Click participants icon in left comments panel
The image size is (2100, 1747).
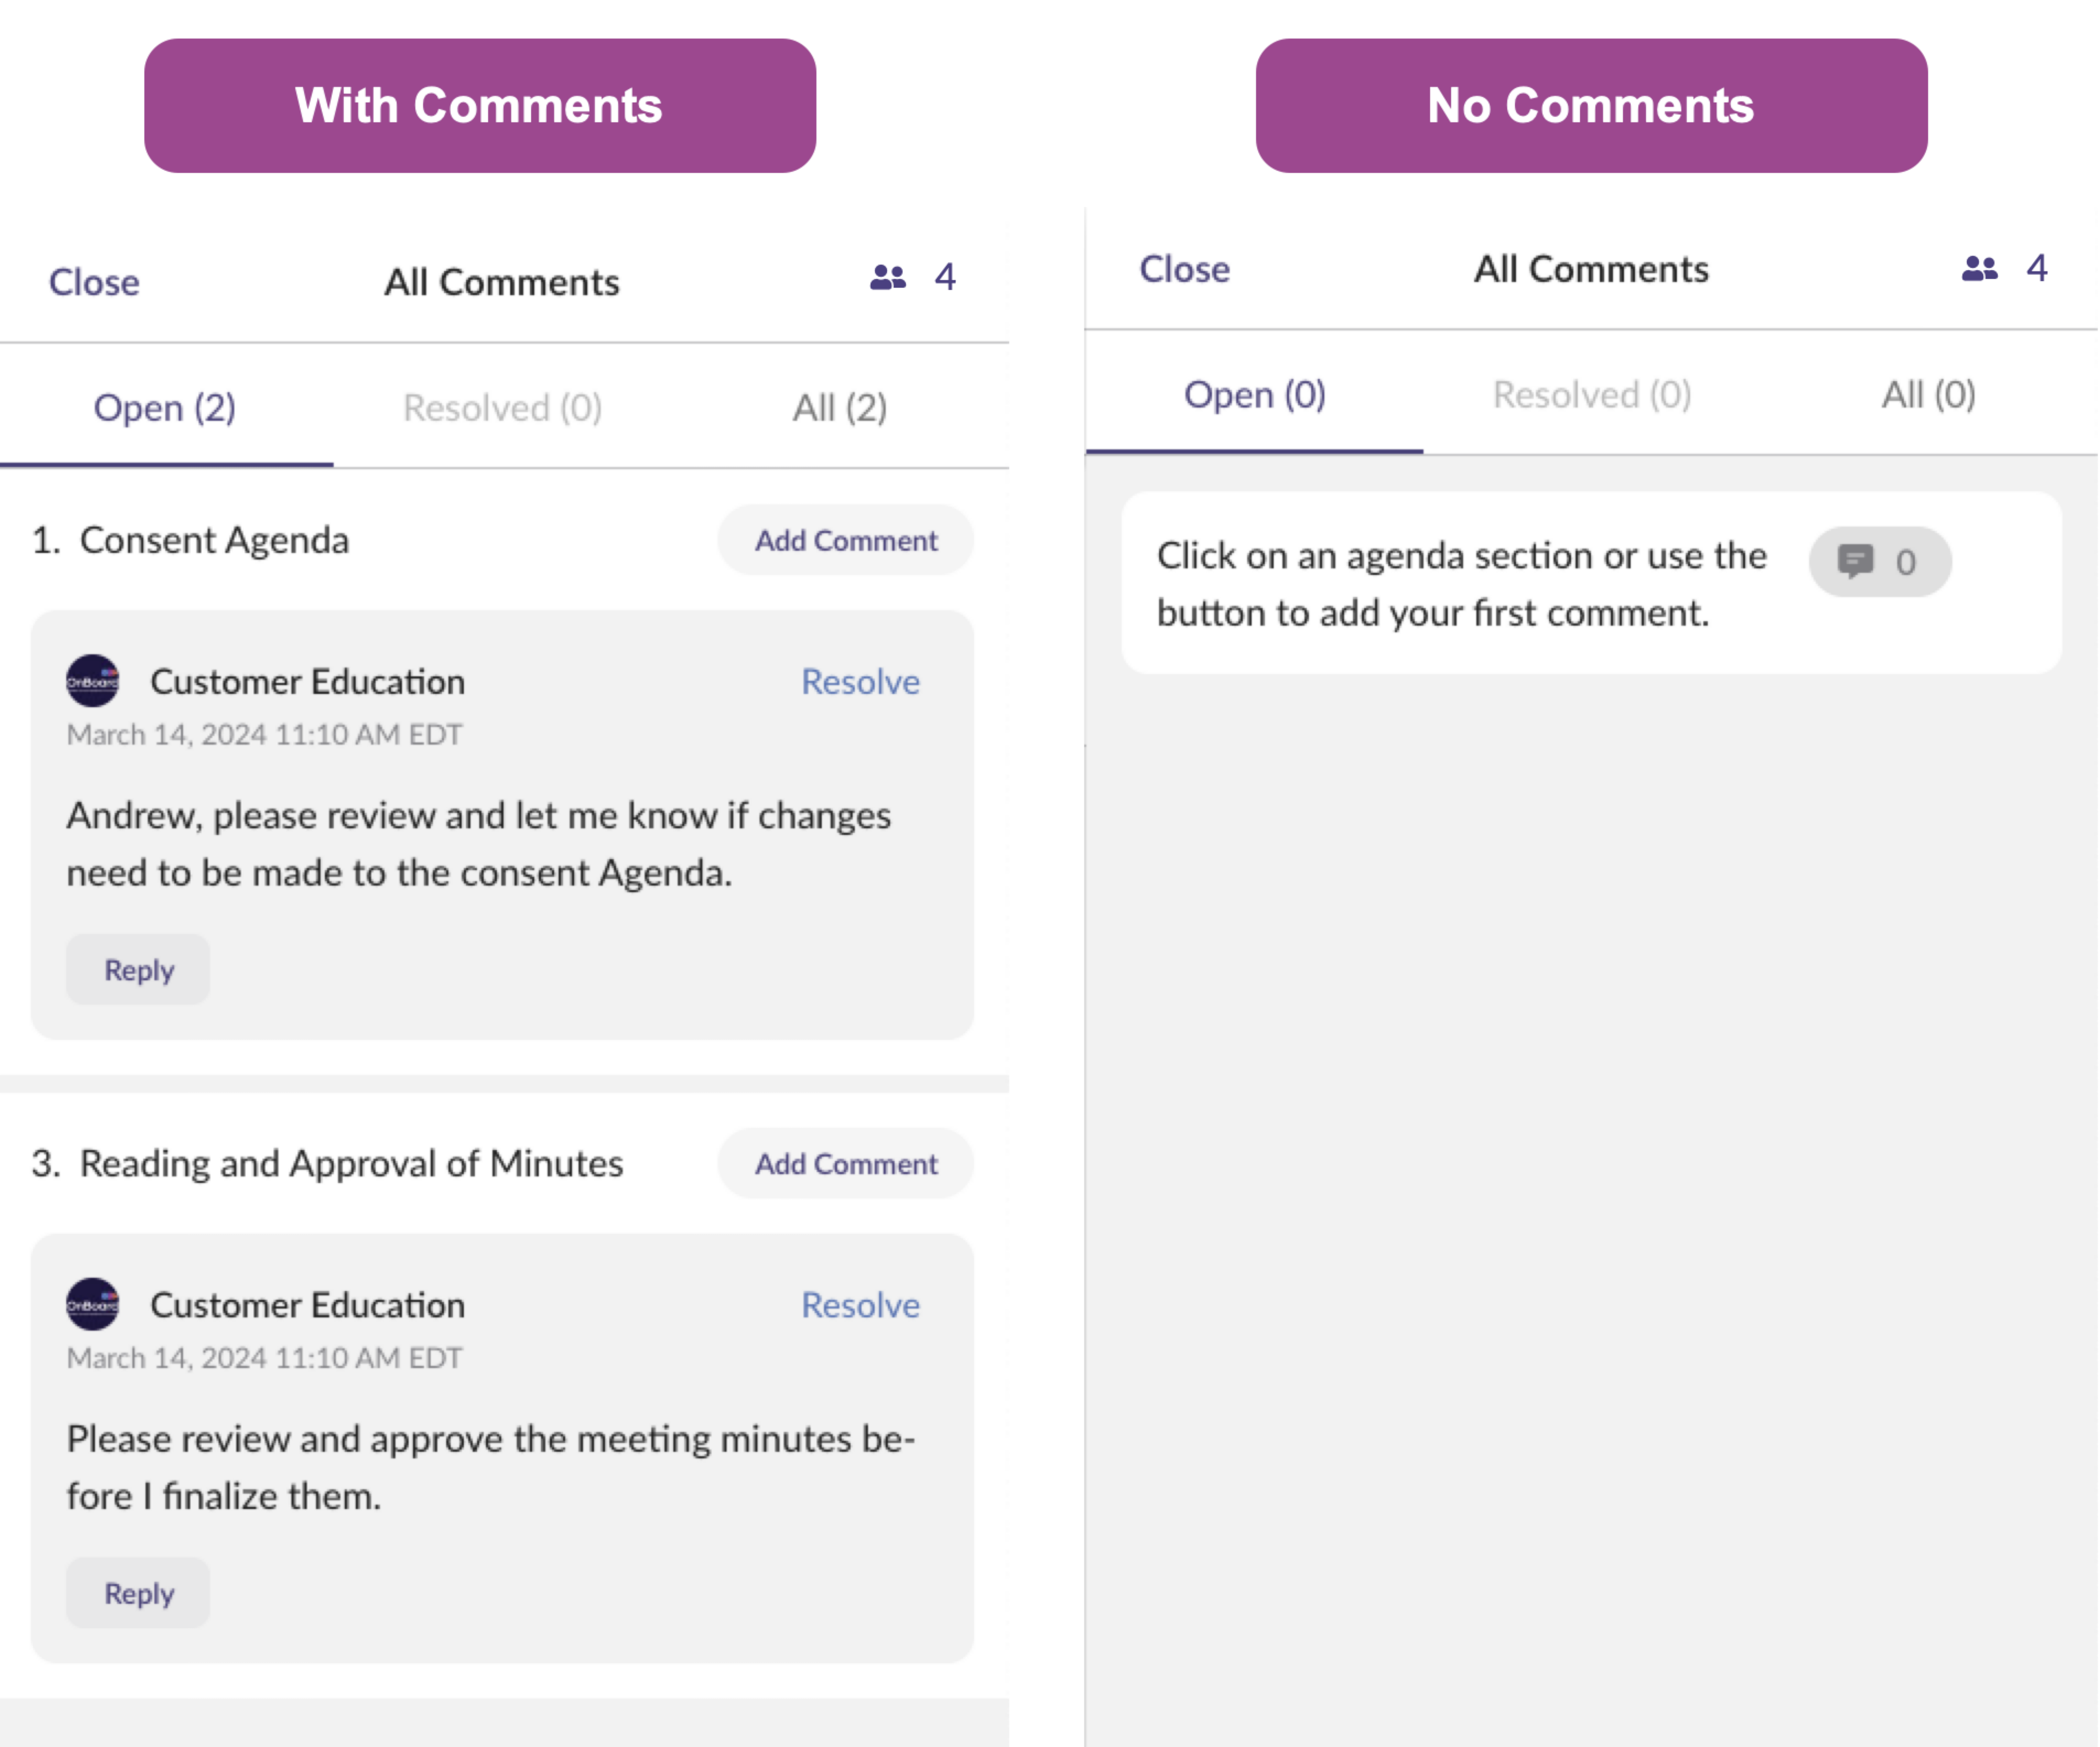(887, 277)
